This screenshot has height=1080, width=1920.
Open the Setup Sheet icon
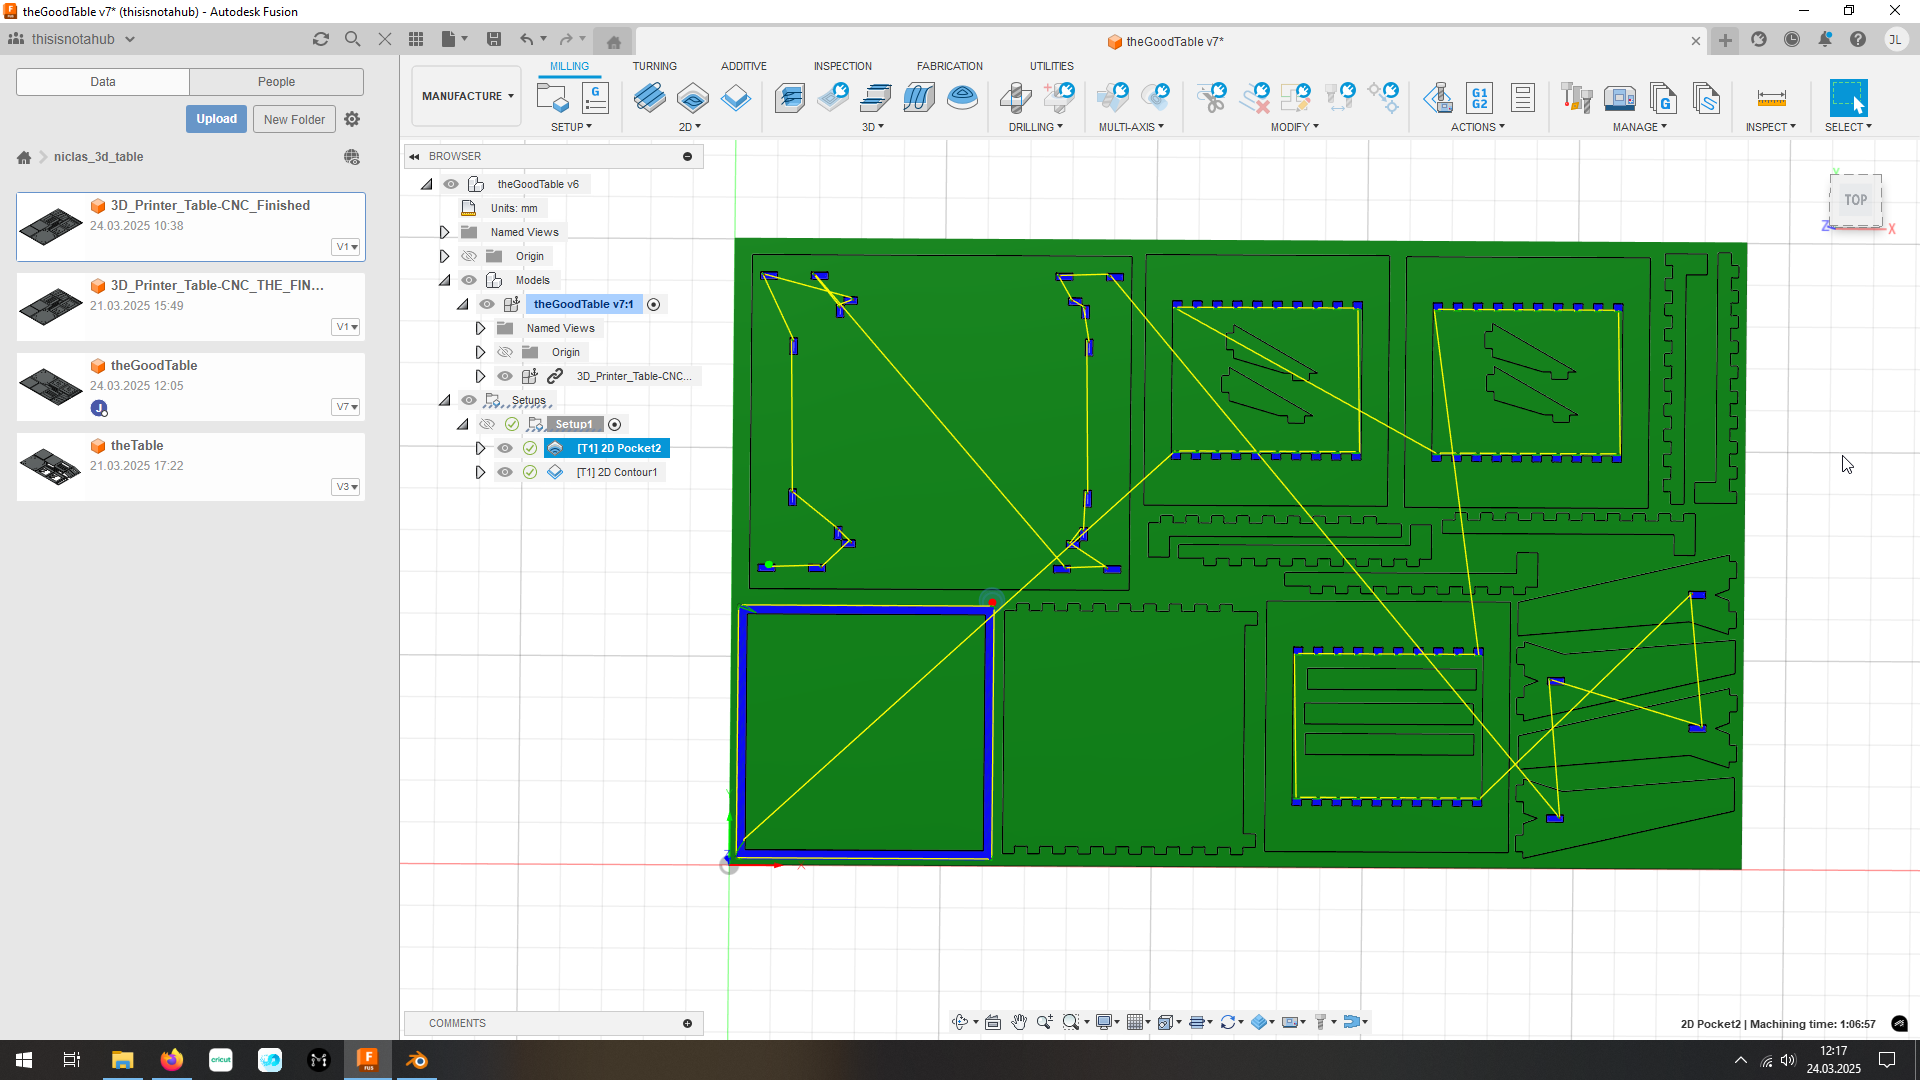(1523, 98)
